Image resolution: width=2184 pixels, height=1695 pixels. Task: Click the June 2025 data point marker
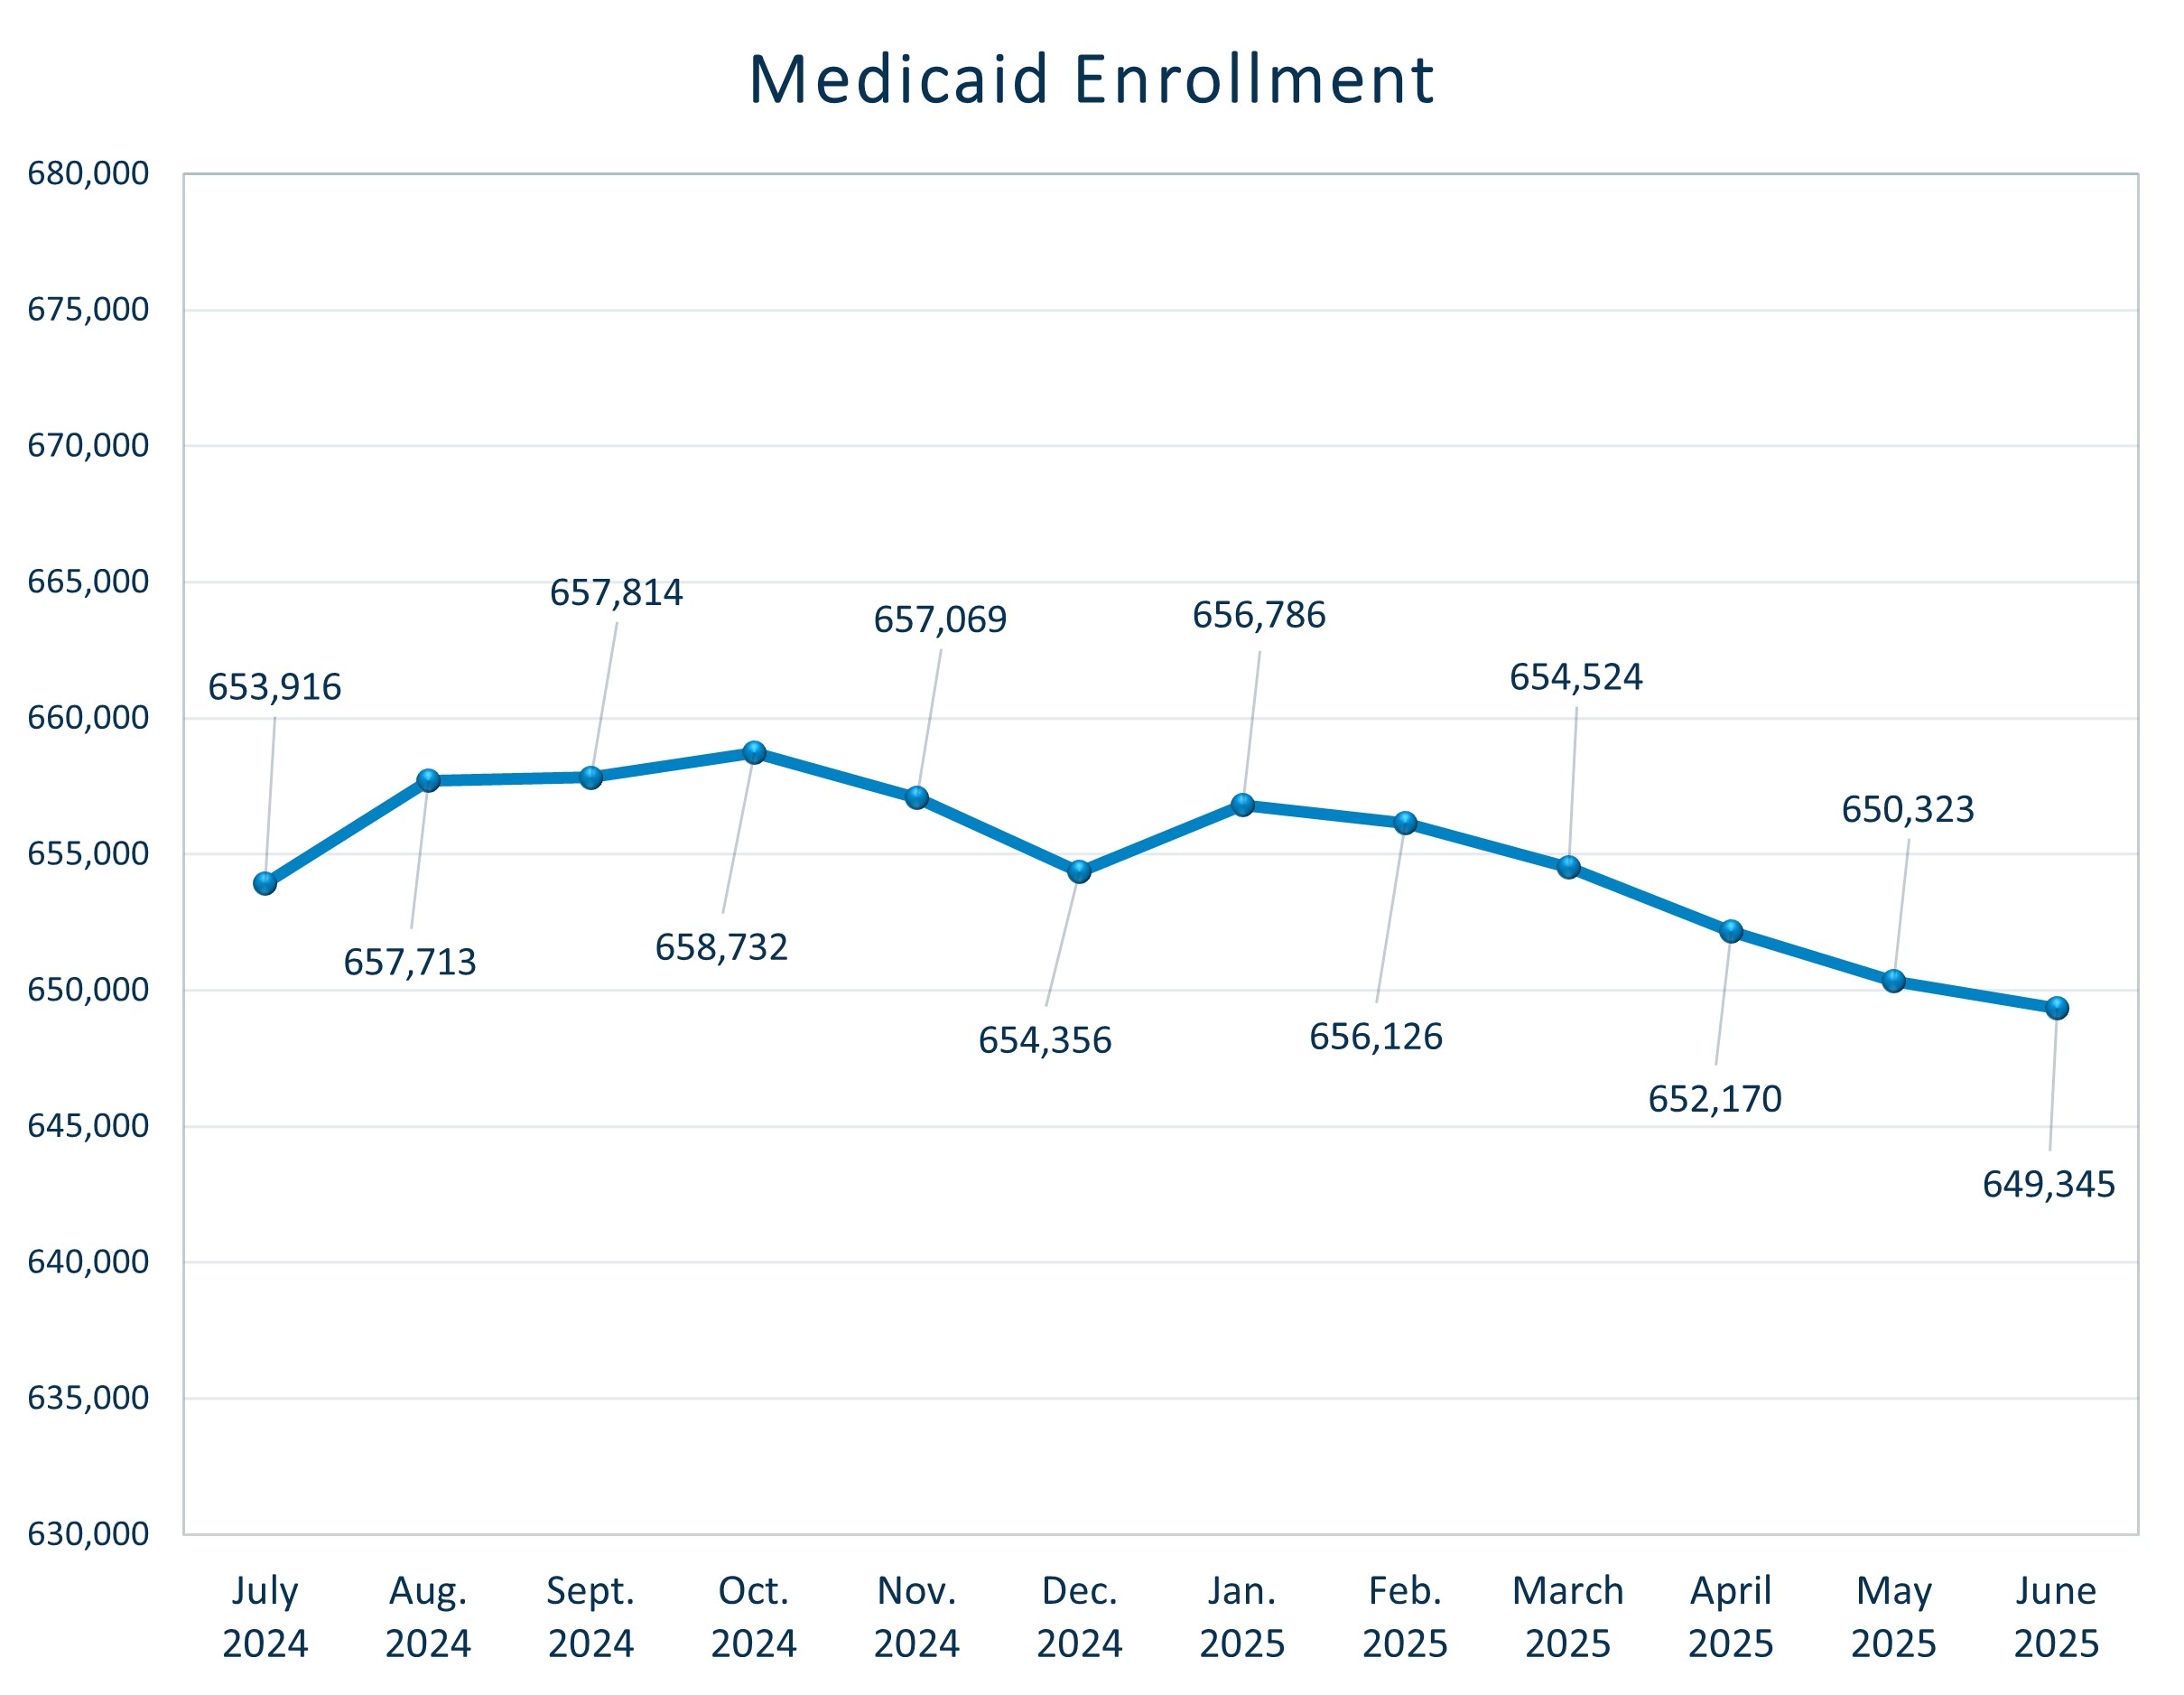[x=2057, y=1008]
